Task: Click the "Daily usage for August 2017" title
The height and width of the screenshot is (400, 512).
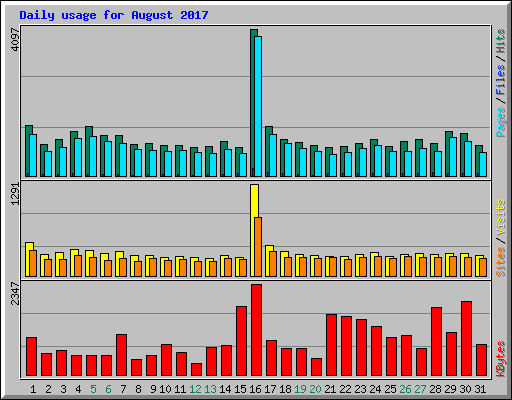Action: point(114,15)
